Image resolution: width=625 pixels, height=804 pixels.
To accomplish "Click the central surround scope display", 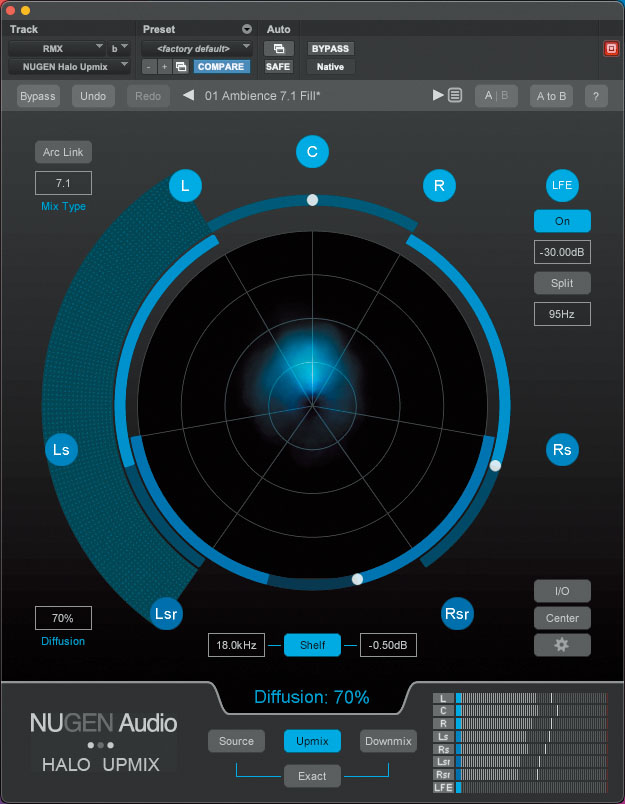I will click(312, 405).
